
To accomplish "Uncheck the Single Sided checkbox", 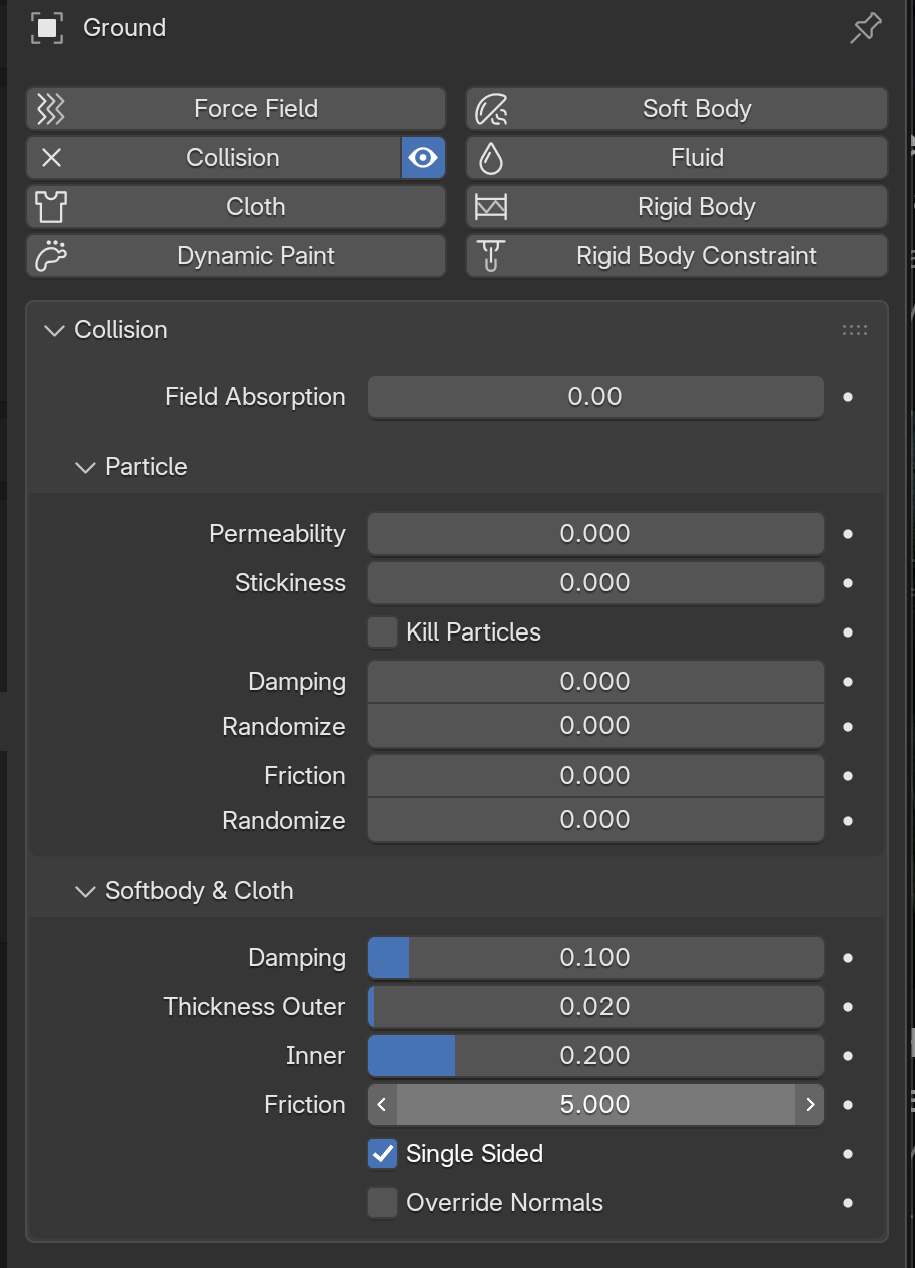I will pyautogui.click(x=382, y=1154).
